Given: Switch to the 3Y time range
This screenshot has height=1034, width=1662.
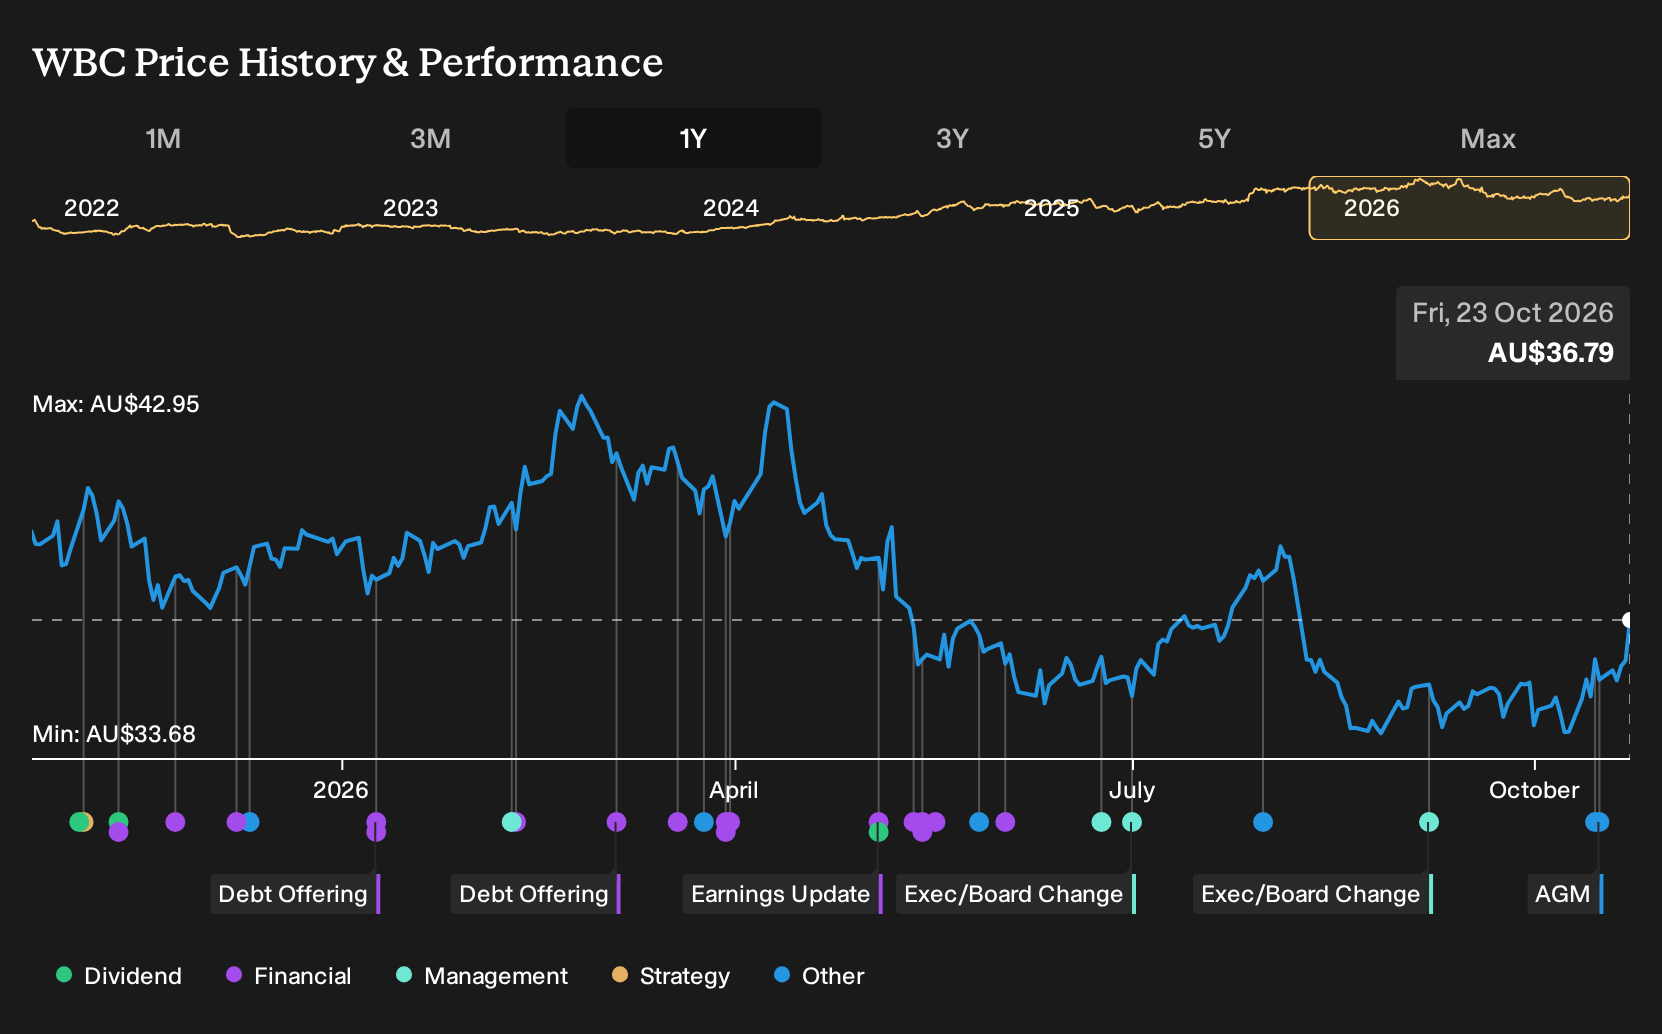Looking at the screenshot, I should pyautogui.click(x=952, y=138).
